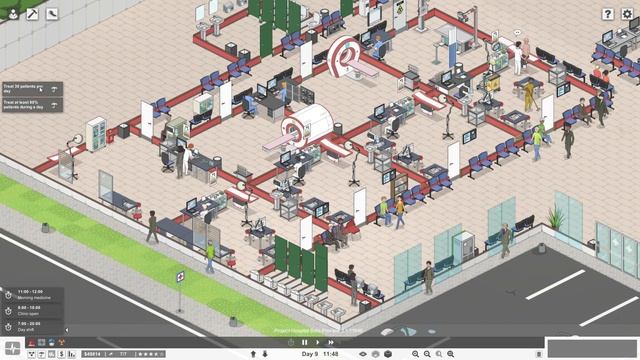Set game speed to fast forward
640x360 pixels.
[331, 342]
